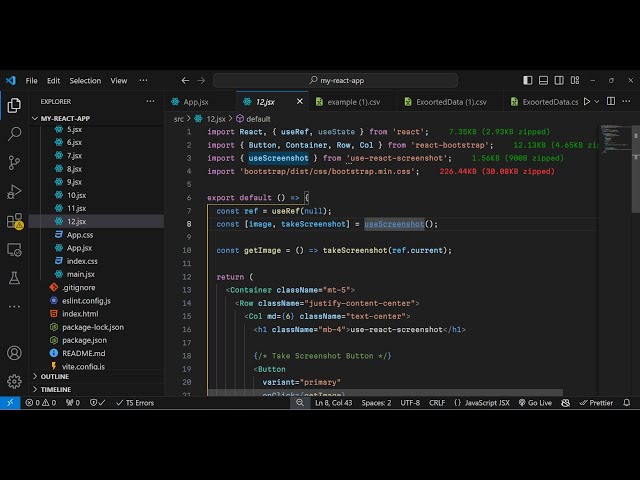The height and width of the screenshot is (480, 640).
Task: Open the Search view in activity bar
Action: point(14,133)
